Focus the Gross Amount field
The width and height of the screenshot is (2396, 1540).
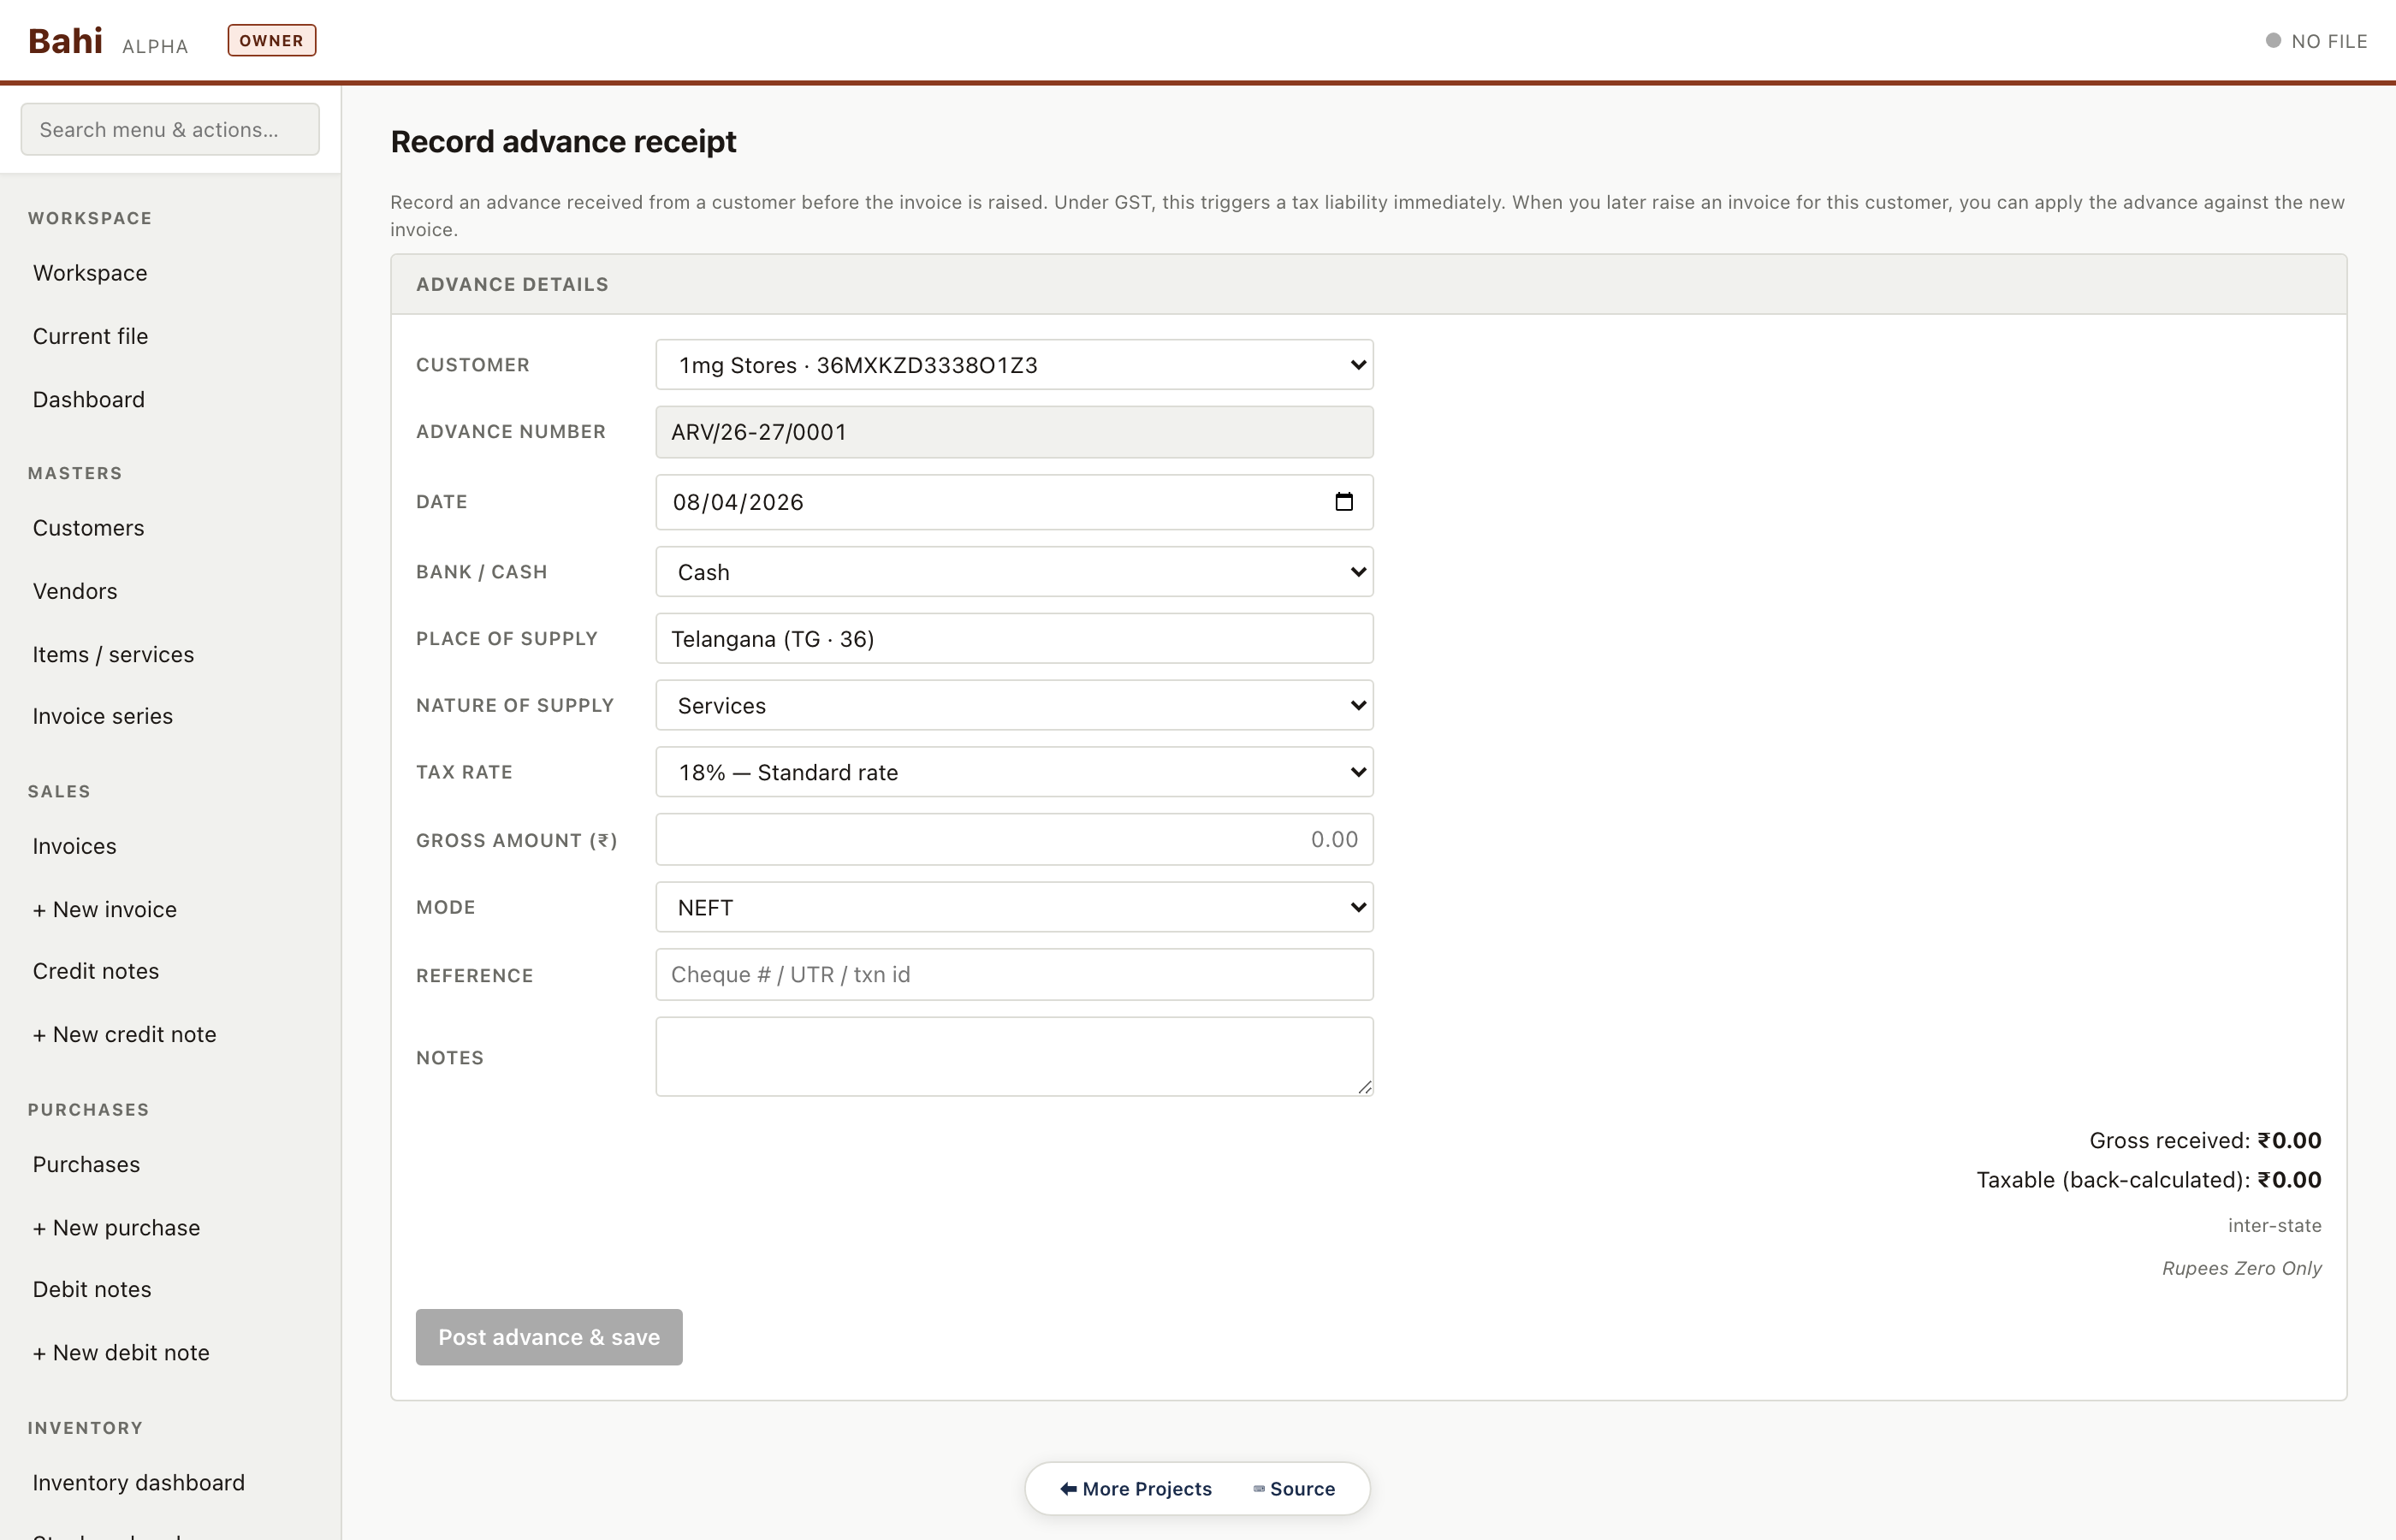[1013, 839]
